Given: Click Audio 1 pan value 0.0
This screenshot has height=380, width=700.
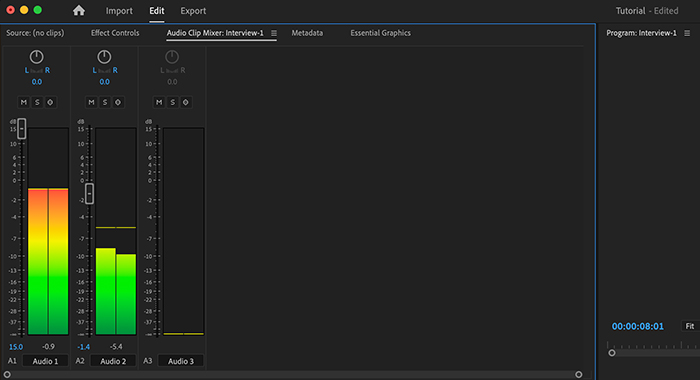Looking at the screenshot, I should click(x=37, y=82).
